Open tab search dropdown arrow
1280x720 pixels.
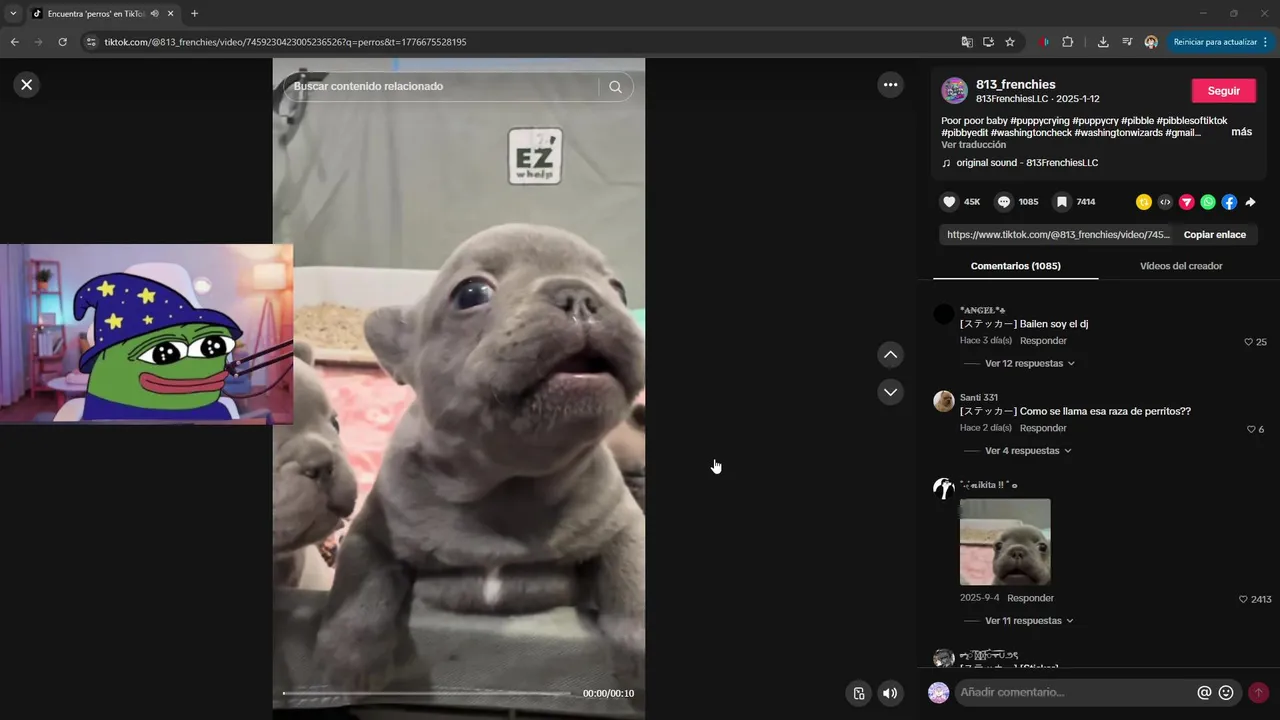click(13, 14)
